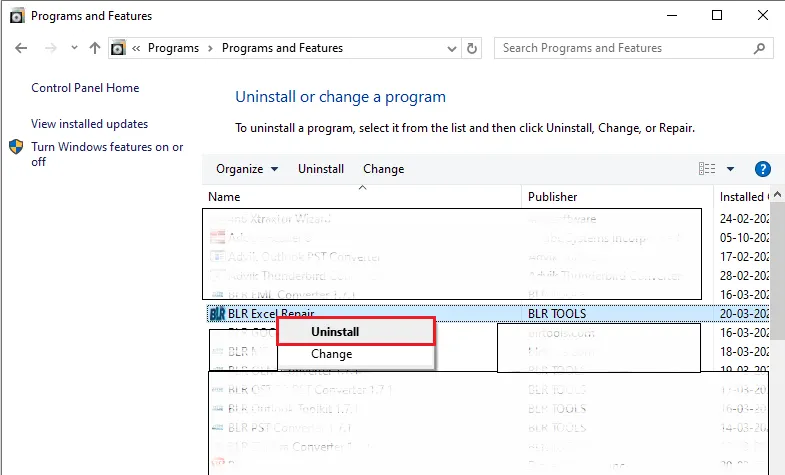Sort by the Installed On column

[x=741, y=197]
